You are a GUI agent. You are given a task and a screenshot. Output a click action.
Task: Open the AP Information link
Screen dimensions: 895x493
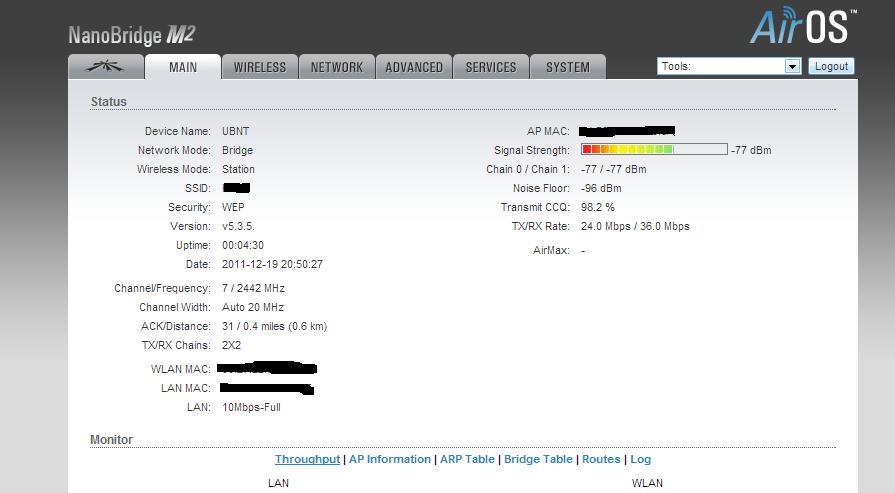pyautogui.click(x=390, y=459)
